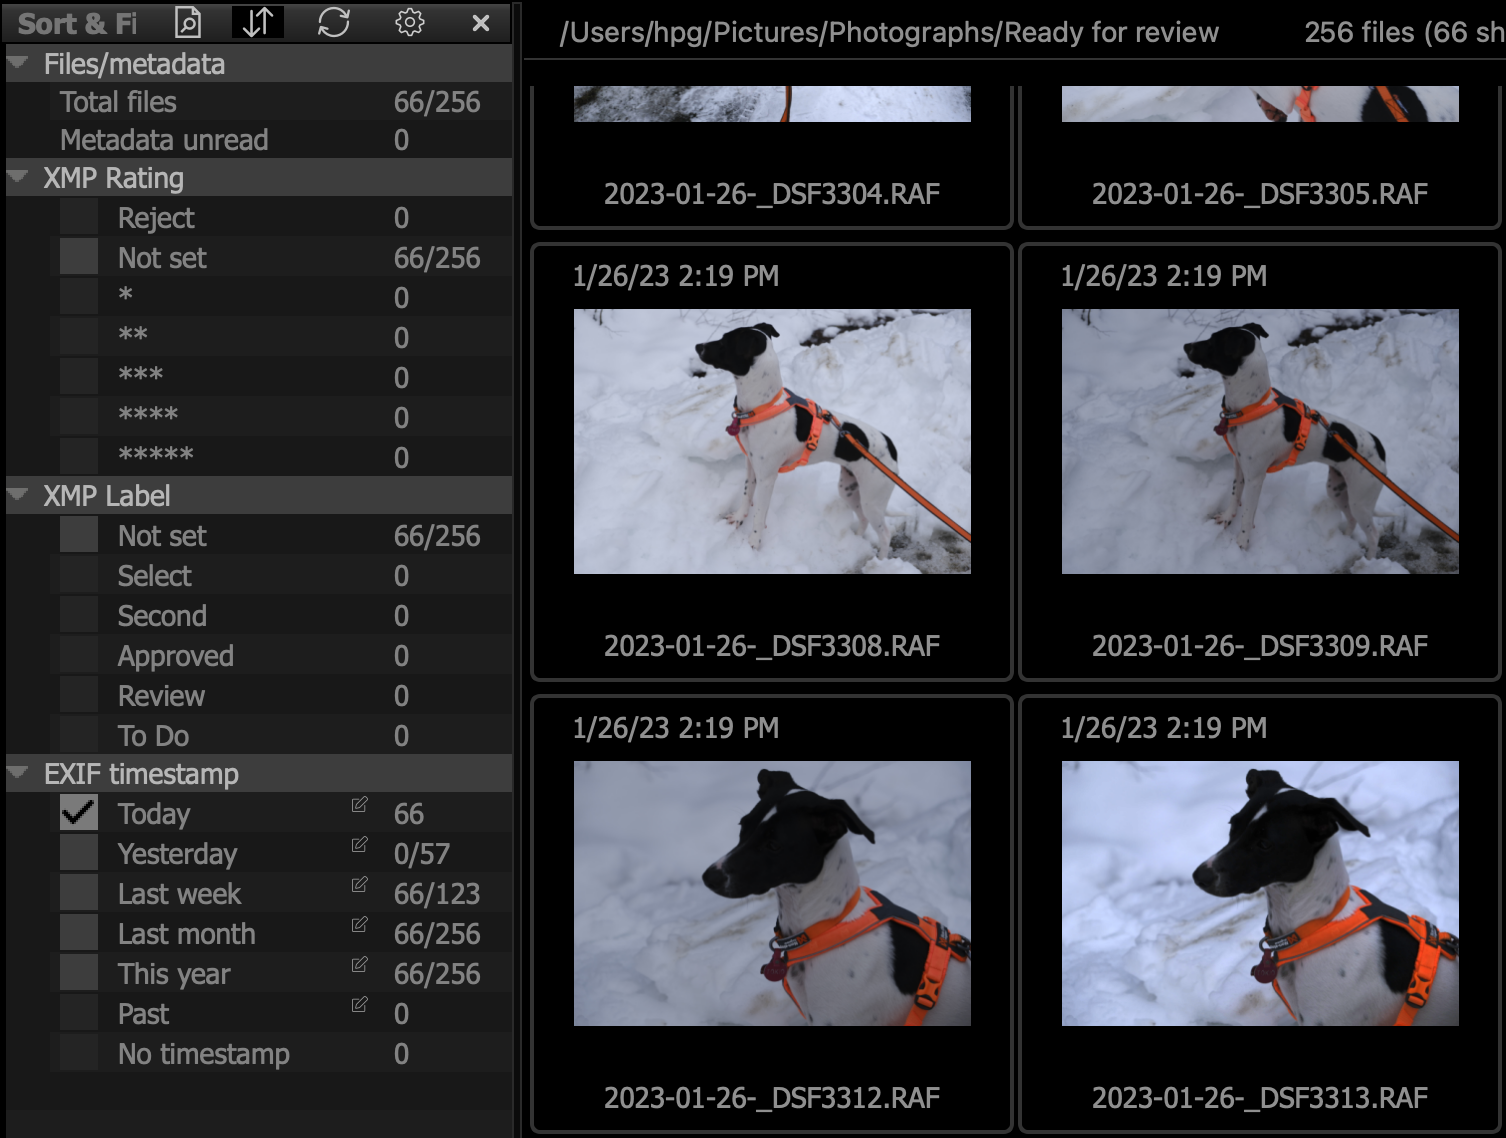The width and height of the screenshot is (1506, 1138).
Task: Click the edit icon beside Today
Action: 359,805
